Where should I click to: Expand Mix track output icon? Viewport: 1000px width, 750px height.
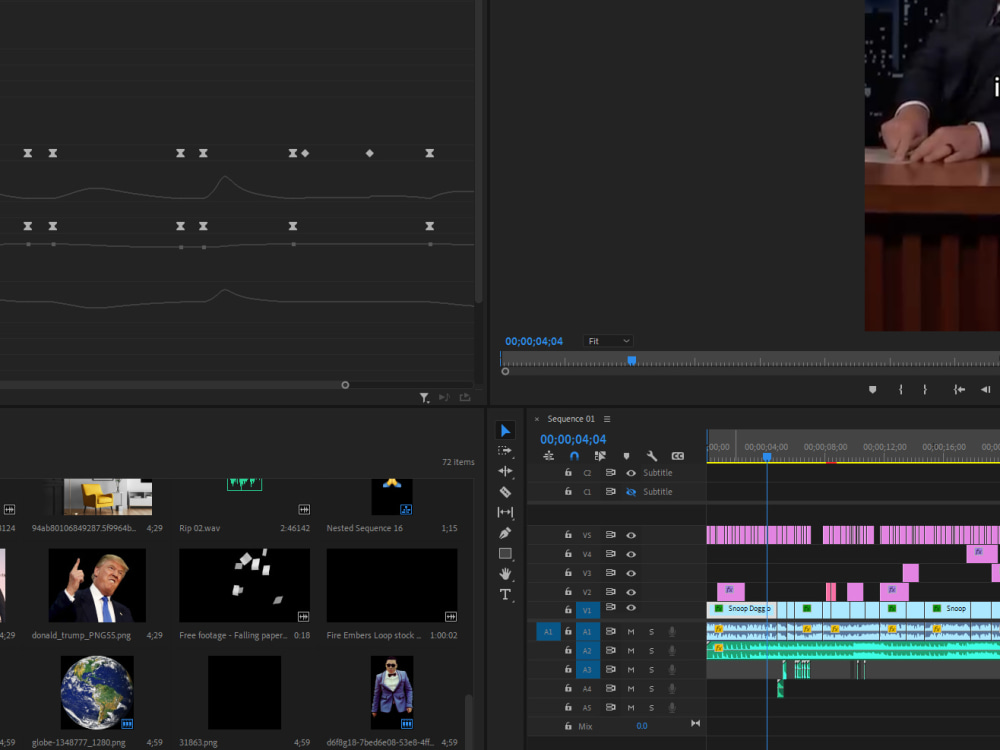[695, 723]
